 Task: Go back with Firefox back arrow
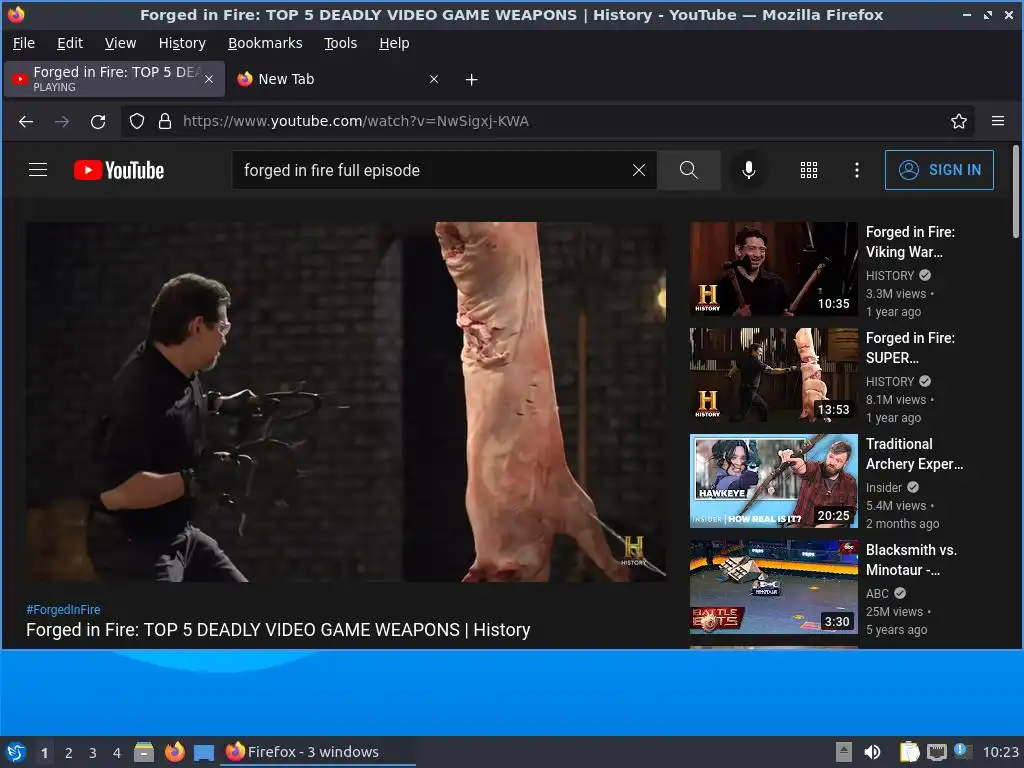pyautogui.click(x=26, y=121)
